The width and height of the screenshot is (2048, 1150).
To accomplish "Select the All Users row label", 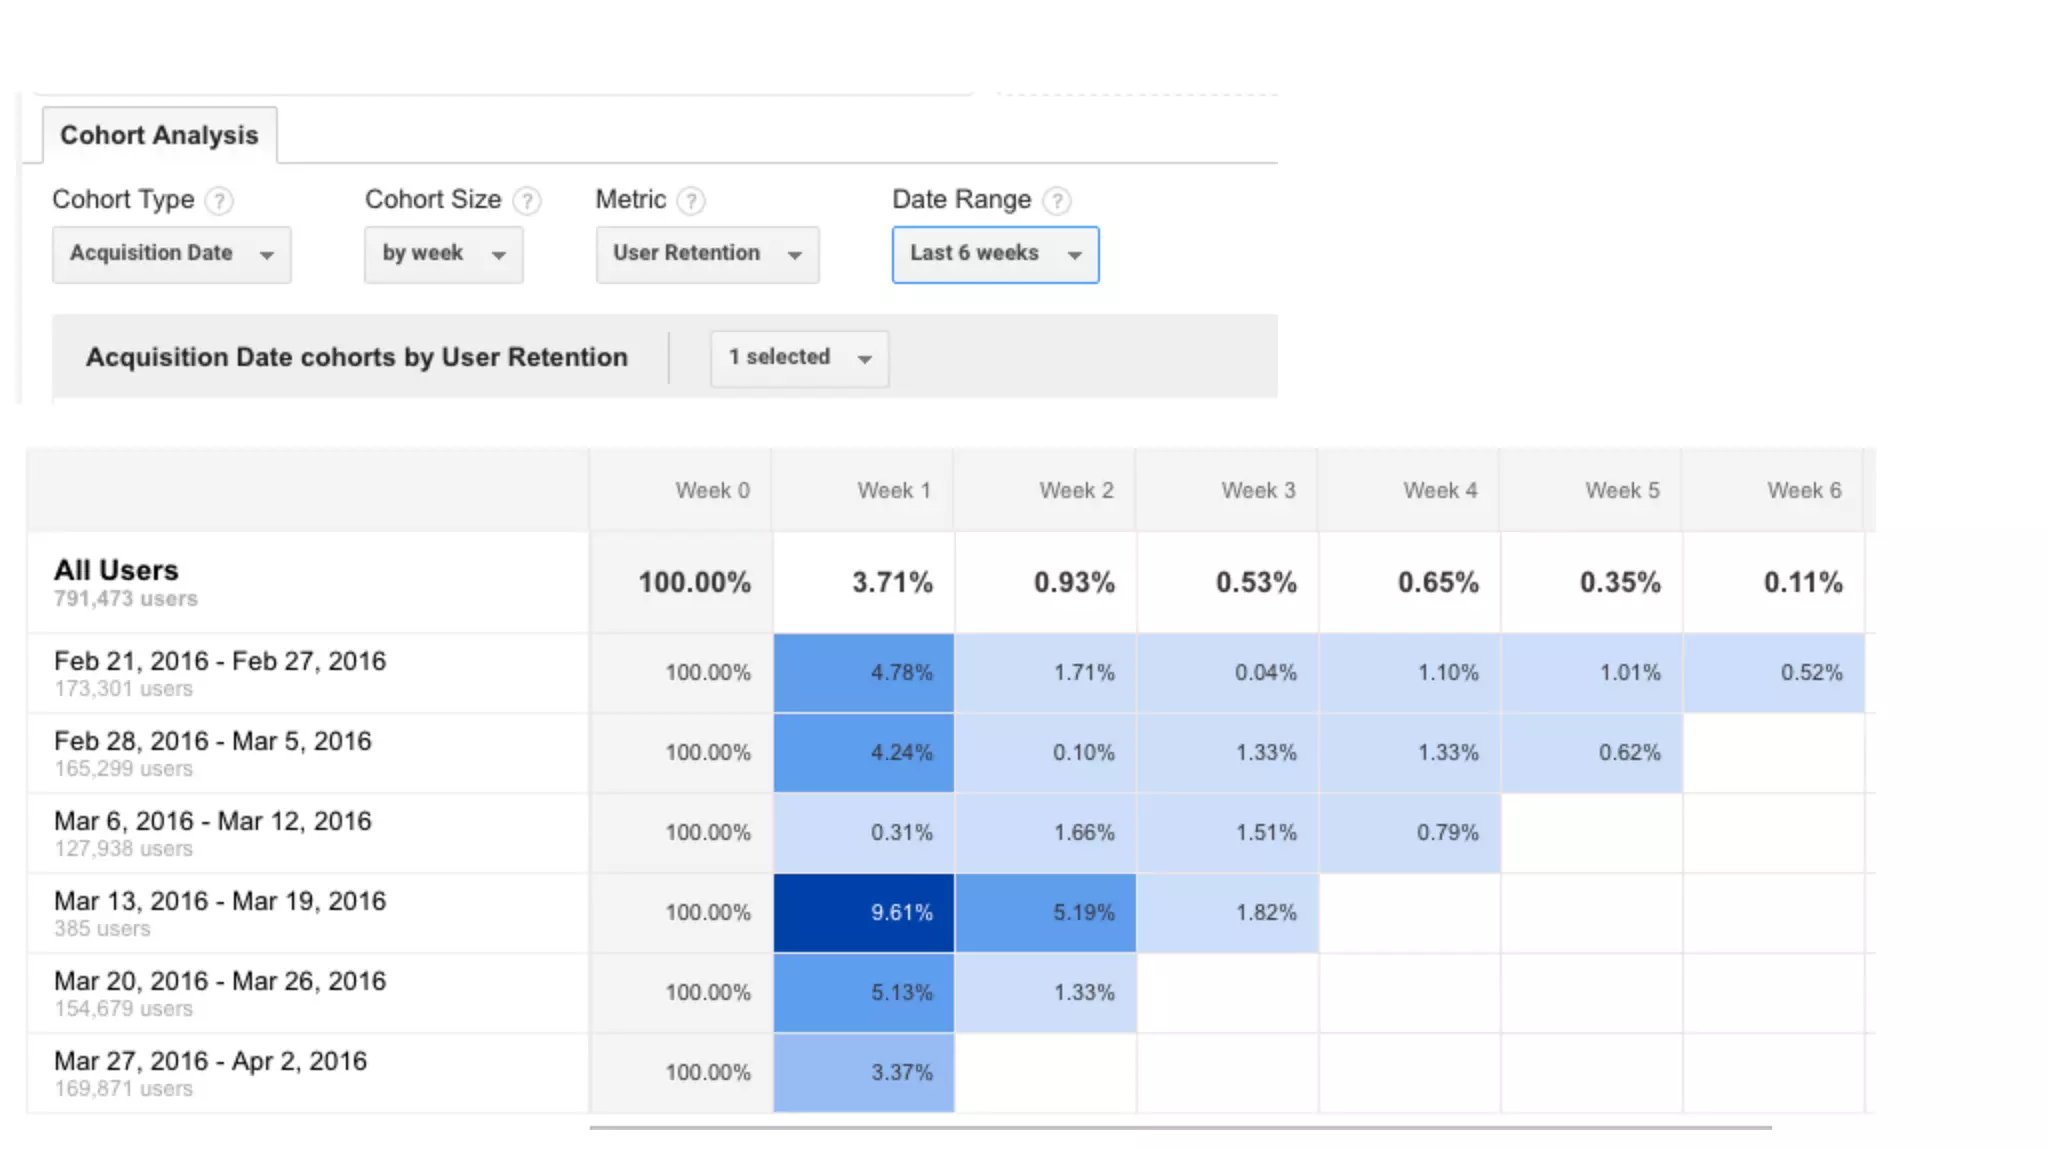I will pos(116,571).
